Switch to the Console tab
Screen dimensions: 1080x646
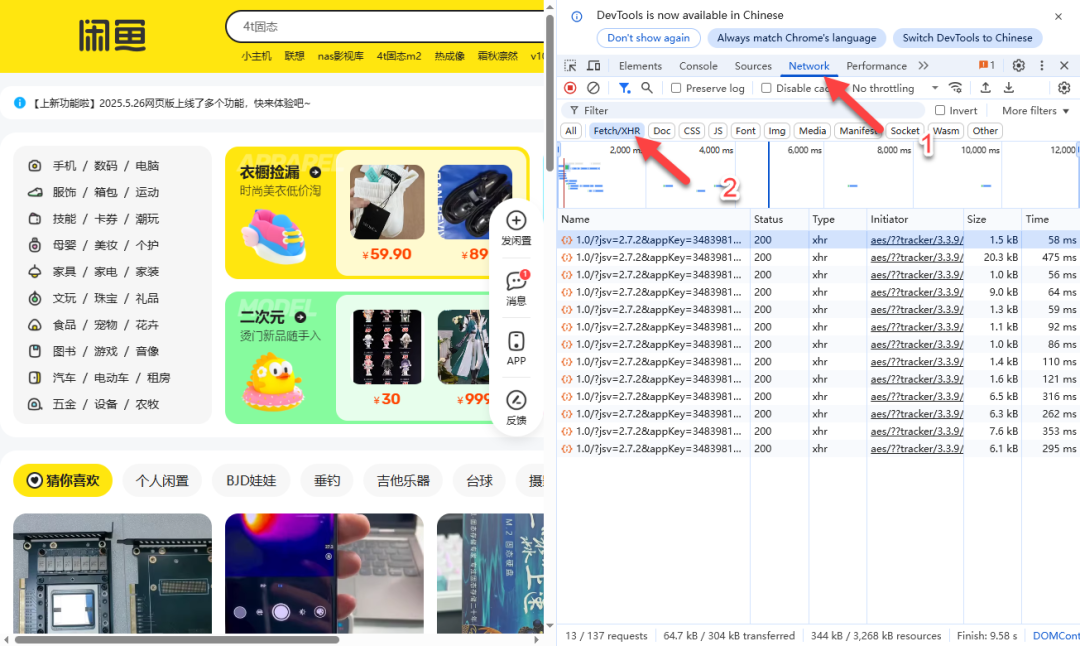(x=698, y=66)
